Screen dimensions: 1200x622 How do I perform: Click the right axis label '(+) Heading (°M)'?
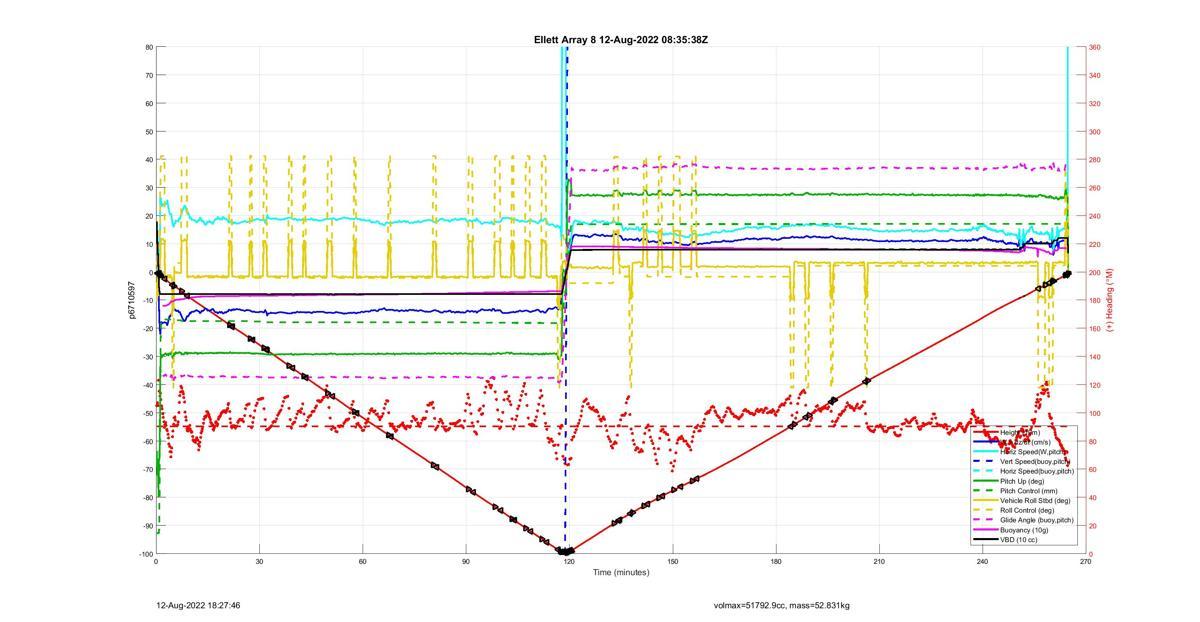(1109, 299)
